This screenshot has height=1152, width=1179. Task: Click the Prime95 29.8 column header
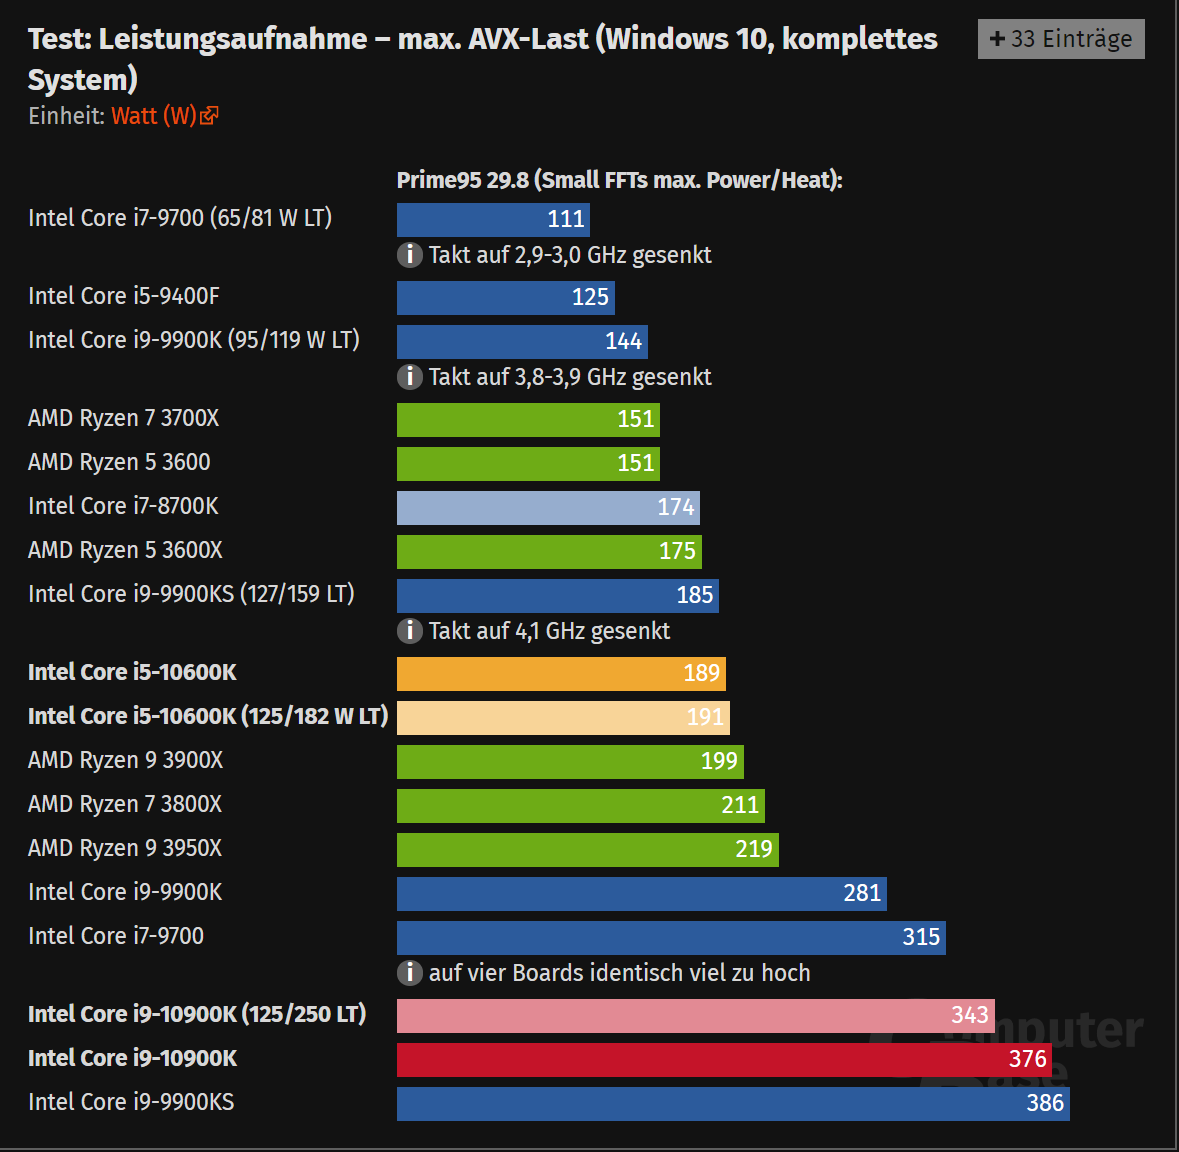tap(620, 180)
